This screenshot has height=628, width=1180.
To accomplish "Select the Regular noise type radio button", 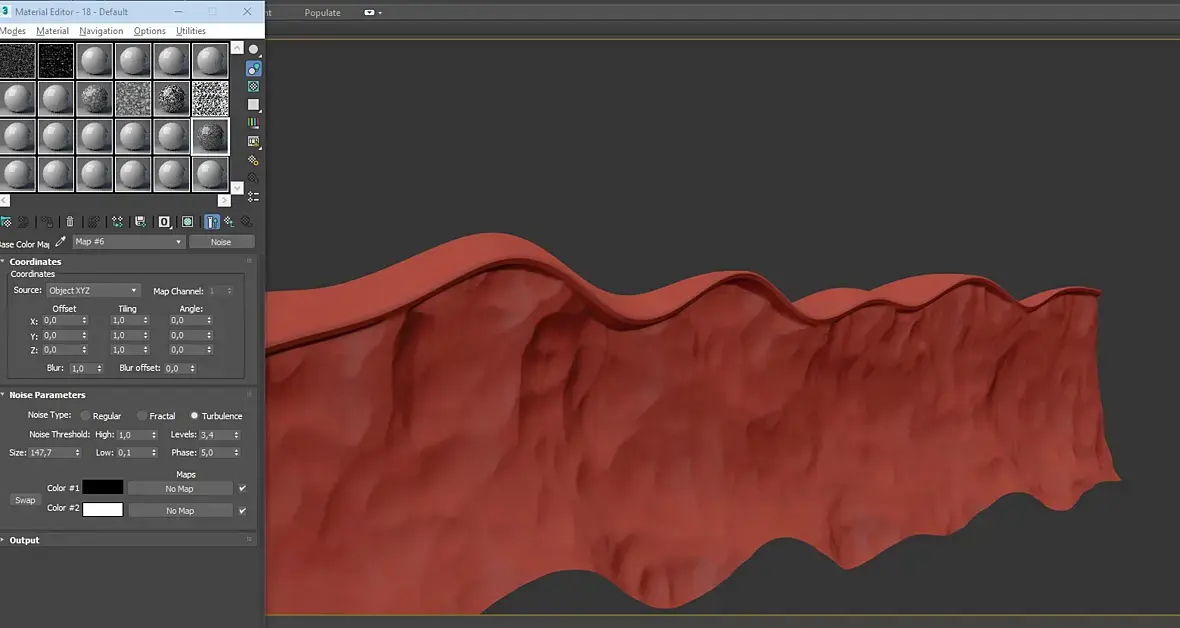I will click(x=86, y=416).
